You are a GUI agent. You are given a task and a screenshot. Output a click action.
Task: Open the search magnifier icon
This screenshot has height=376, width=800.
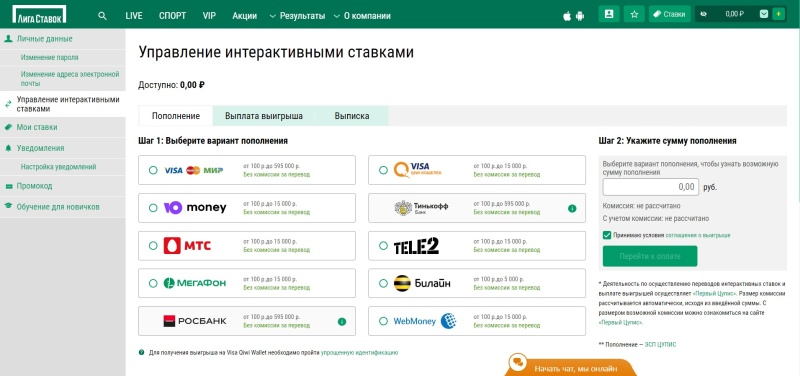coord(103,16)
